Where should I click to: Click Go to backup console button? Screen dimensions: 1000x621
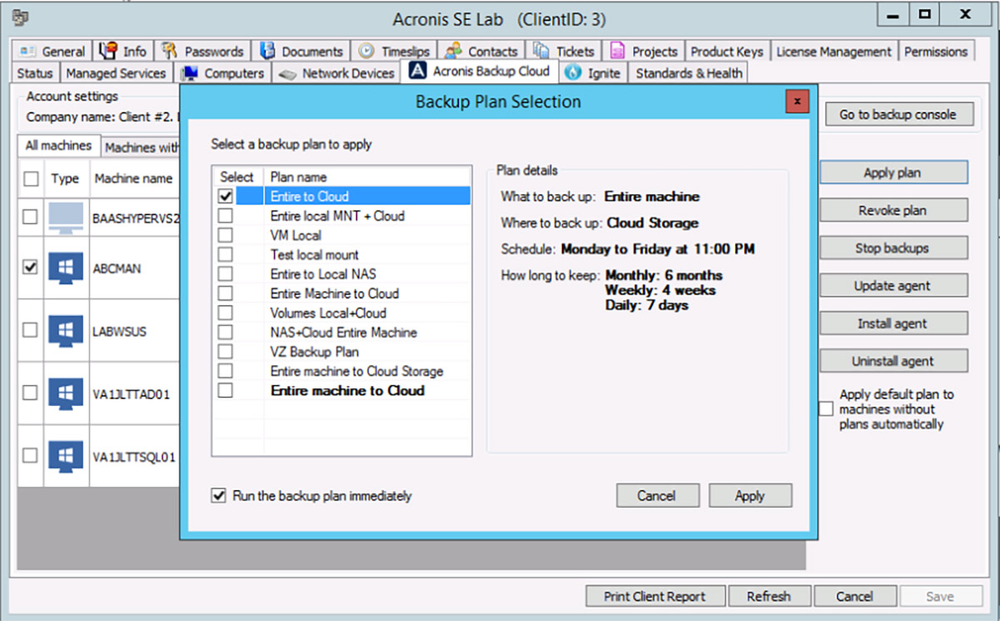899,115
